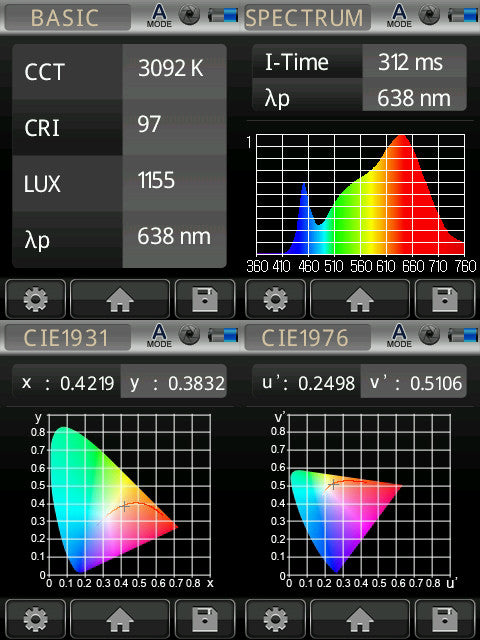Toggle A MODE indicator in CIE1931 header

tap(159, 336)
